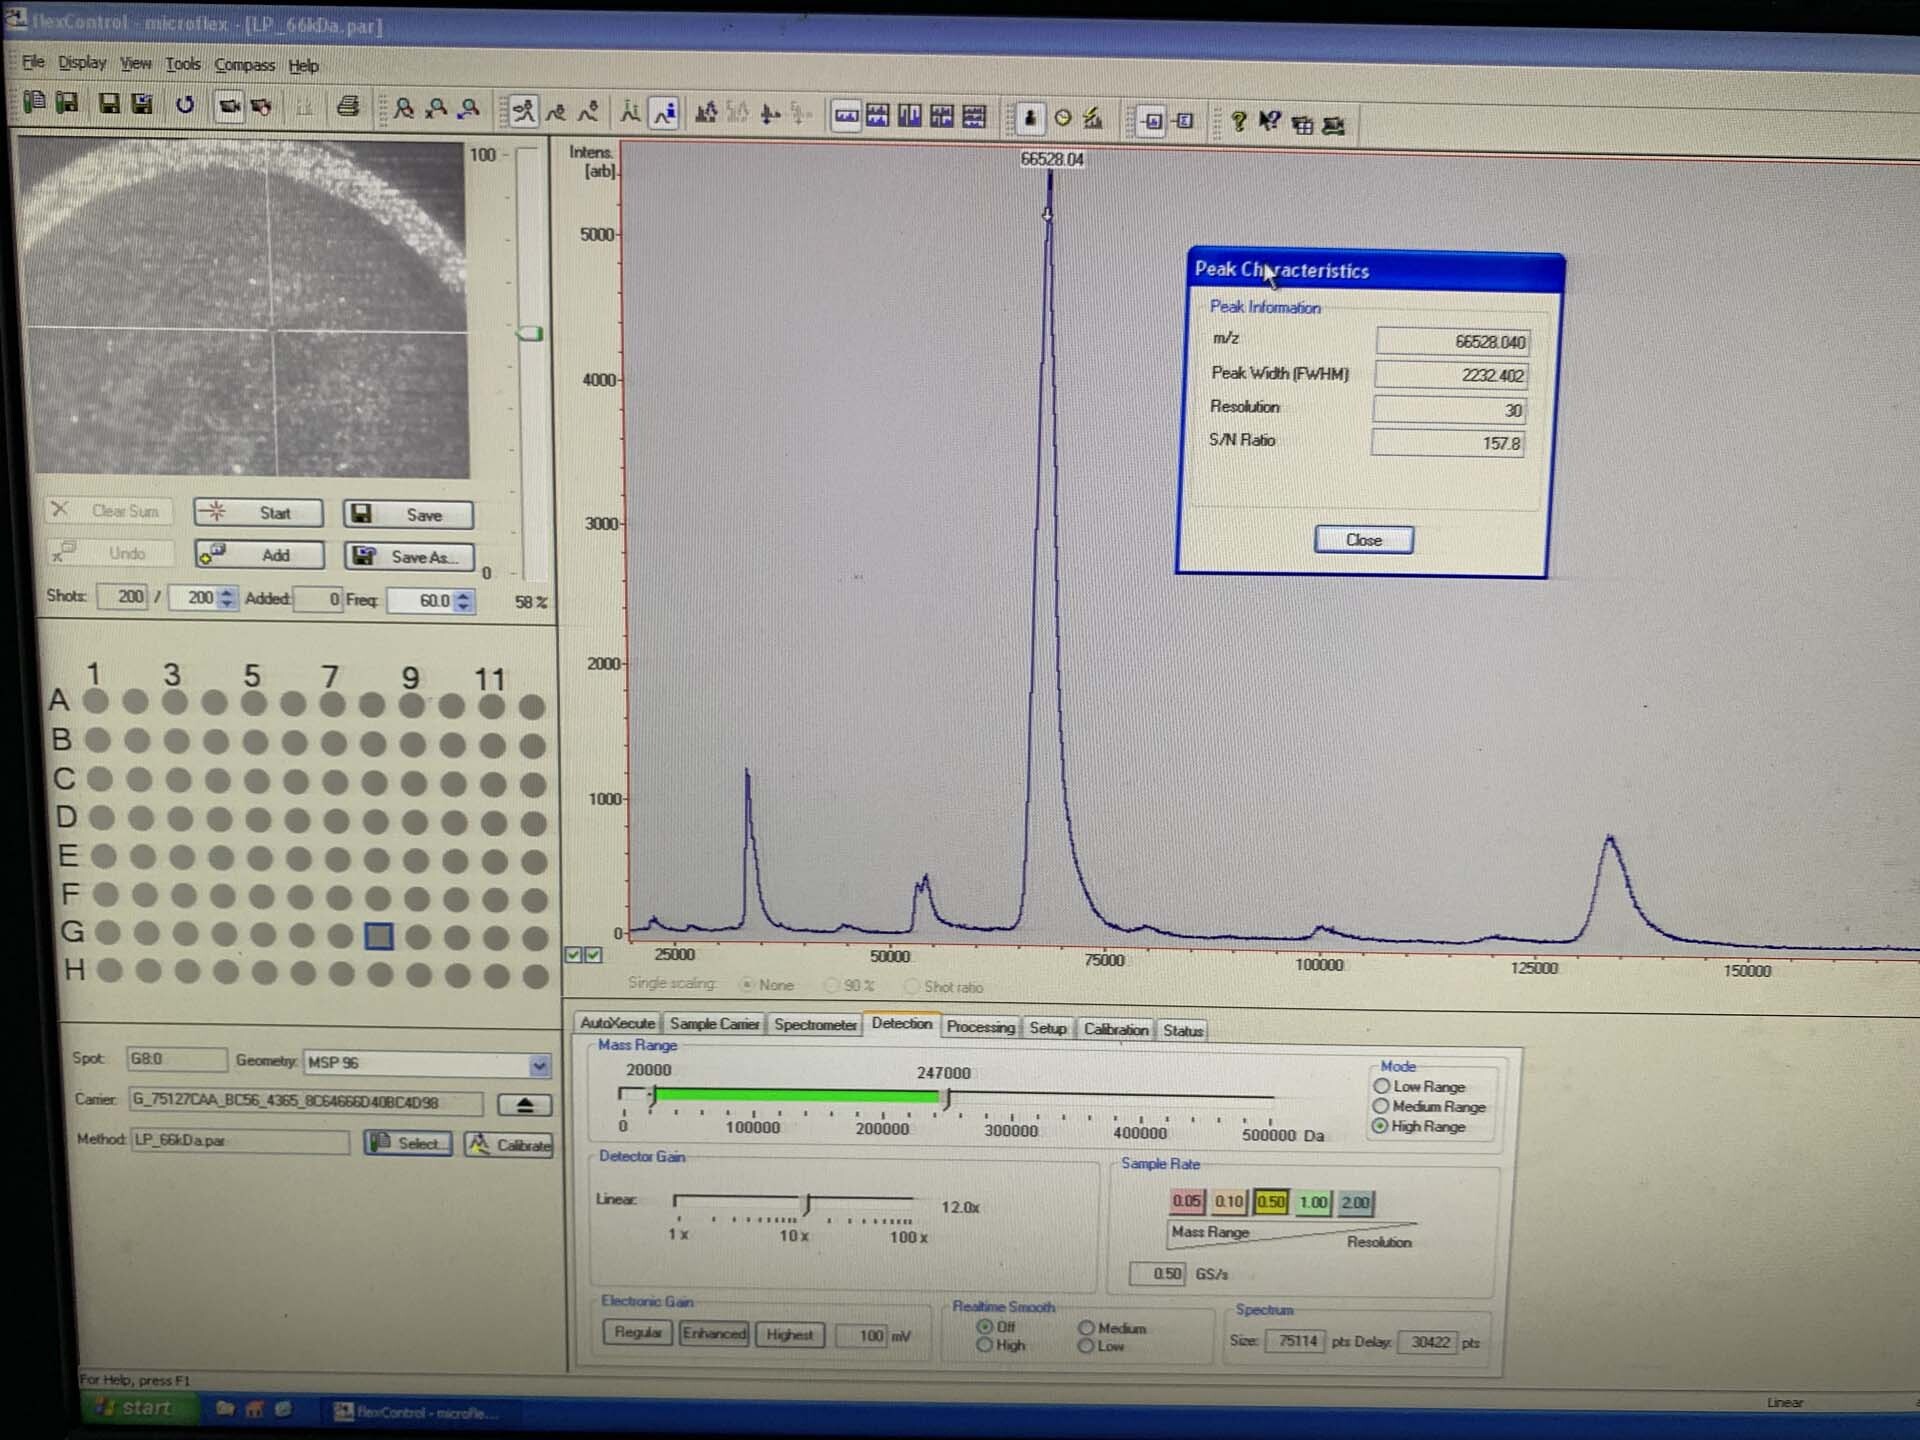Select the highlighted peak-picking tool icon at left
Screen dimensions: 1920x1440
523,111
